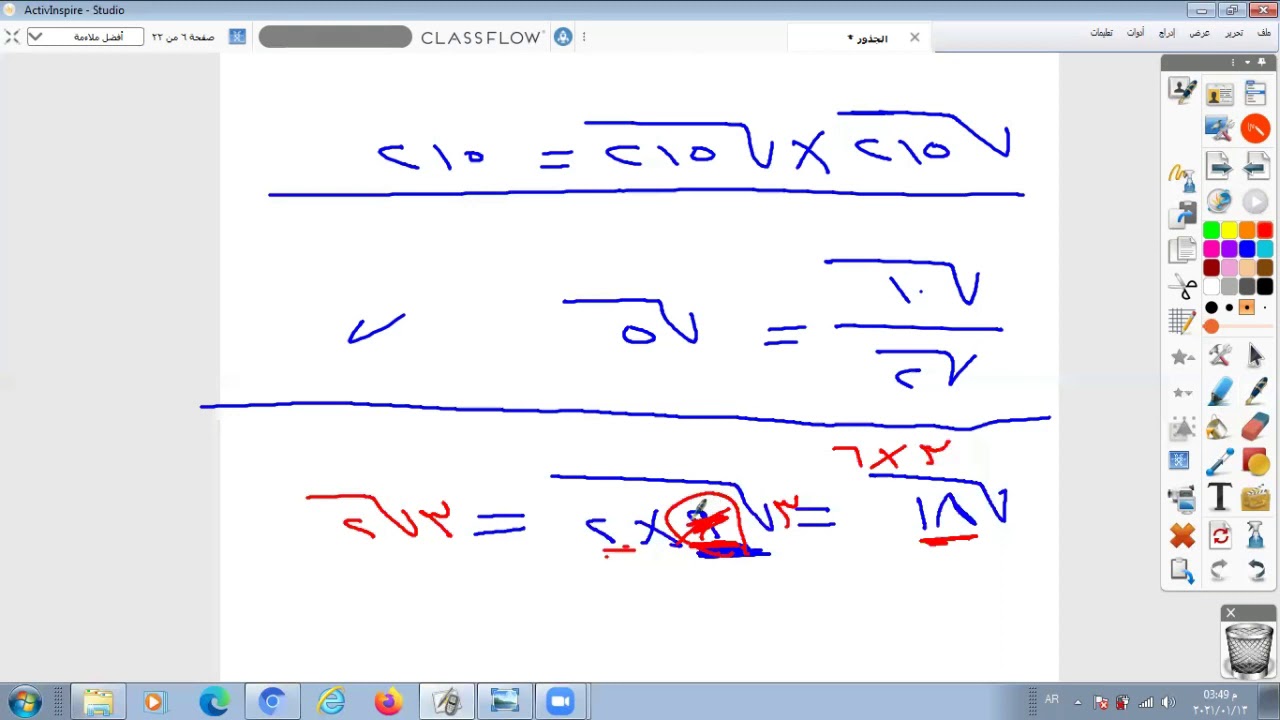Open Windows Start menu
This screenshot has height=720, width=1280.
point(24,702)
